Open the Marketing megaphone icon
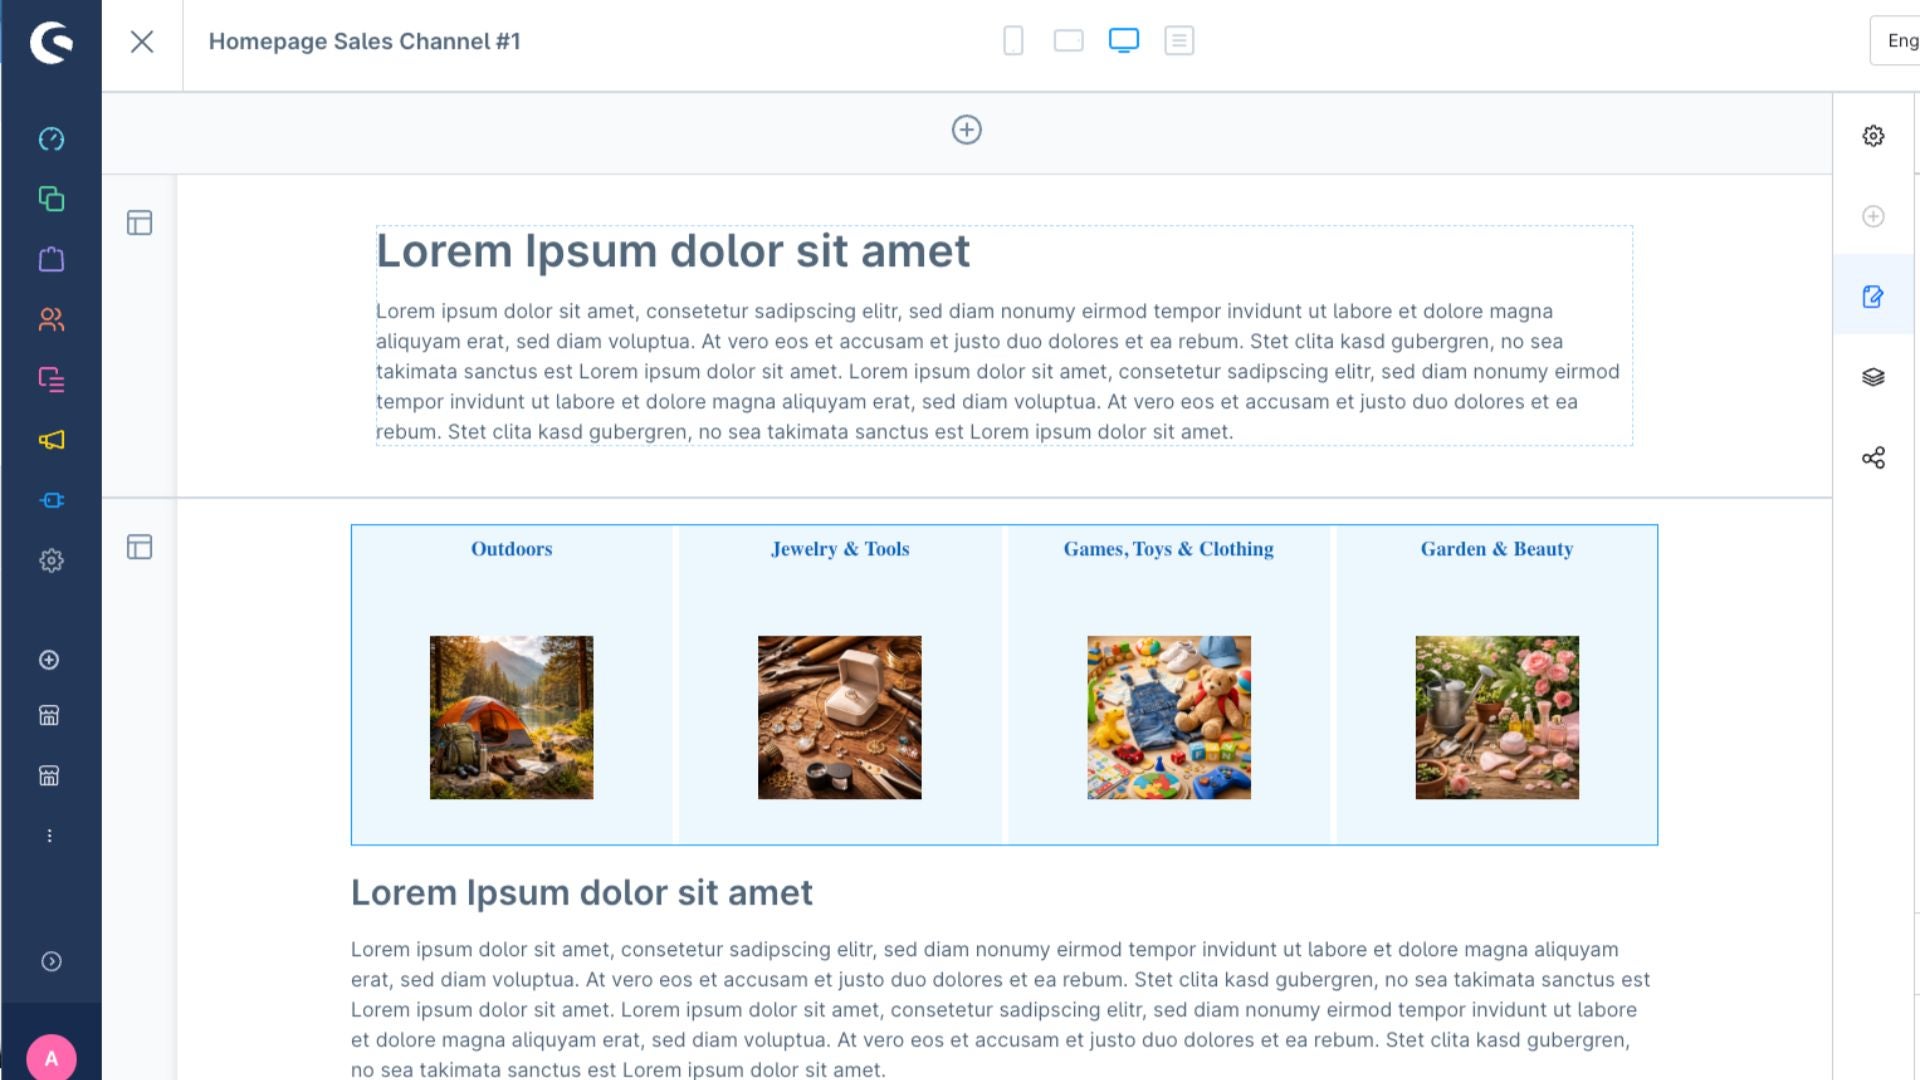Screen dimensions: 1920x1080 pyautogui.click(x=50, y=440)
